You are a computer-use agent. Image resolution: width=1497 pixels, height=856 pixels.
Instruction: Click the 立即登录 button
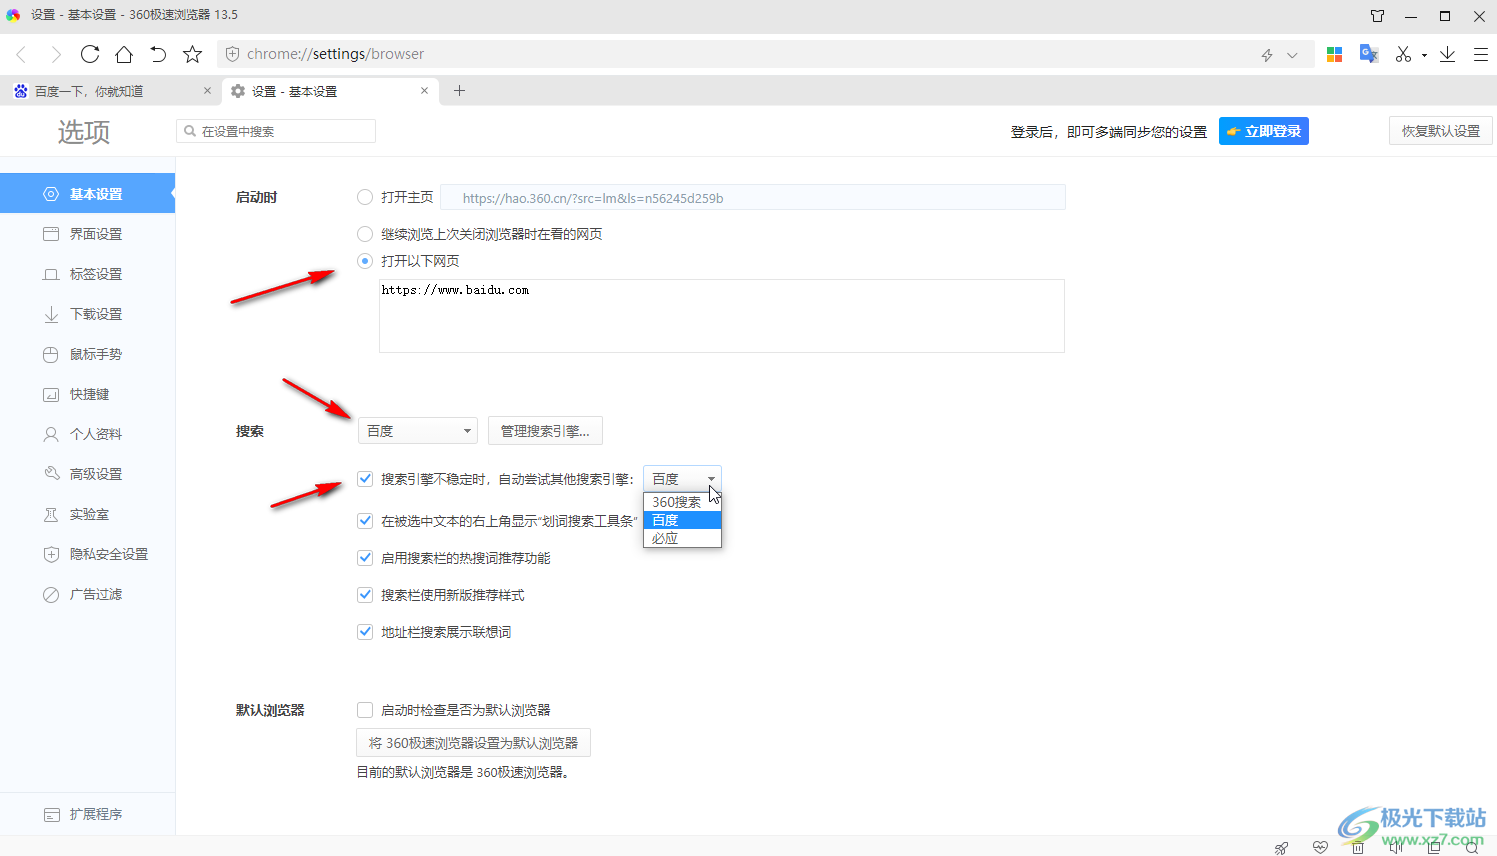1263,131
